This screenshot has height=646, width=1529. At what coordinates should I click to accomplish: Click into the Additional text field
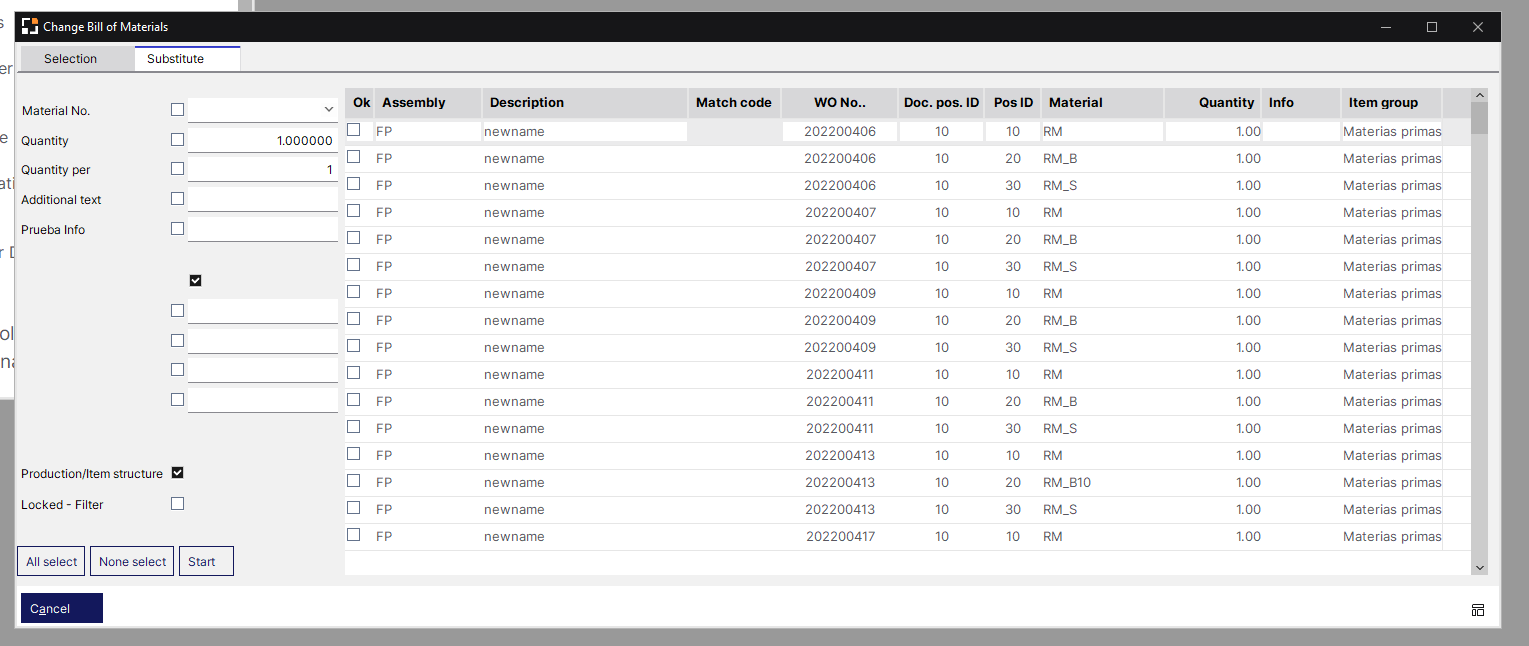point(263,200)
